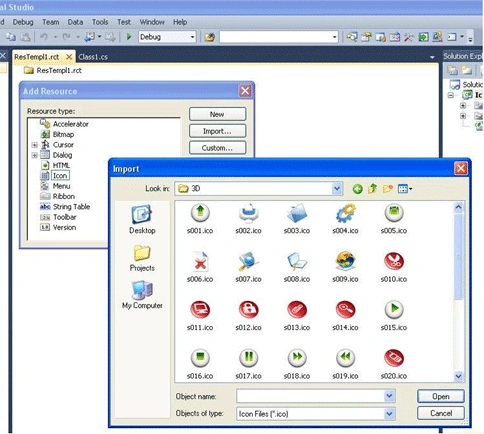
Task: Click the New button in Add Resource
Action: (x=217, y=114)
